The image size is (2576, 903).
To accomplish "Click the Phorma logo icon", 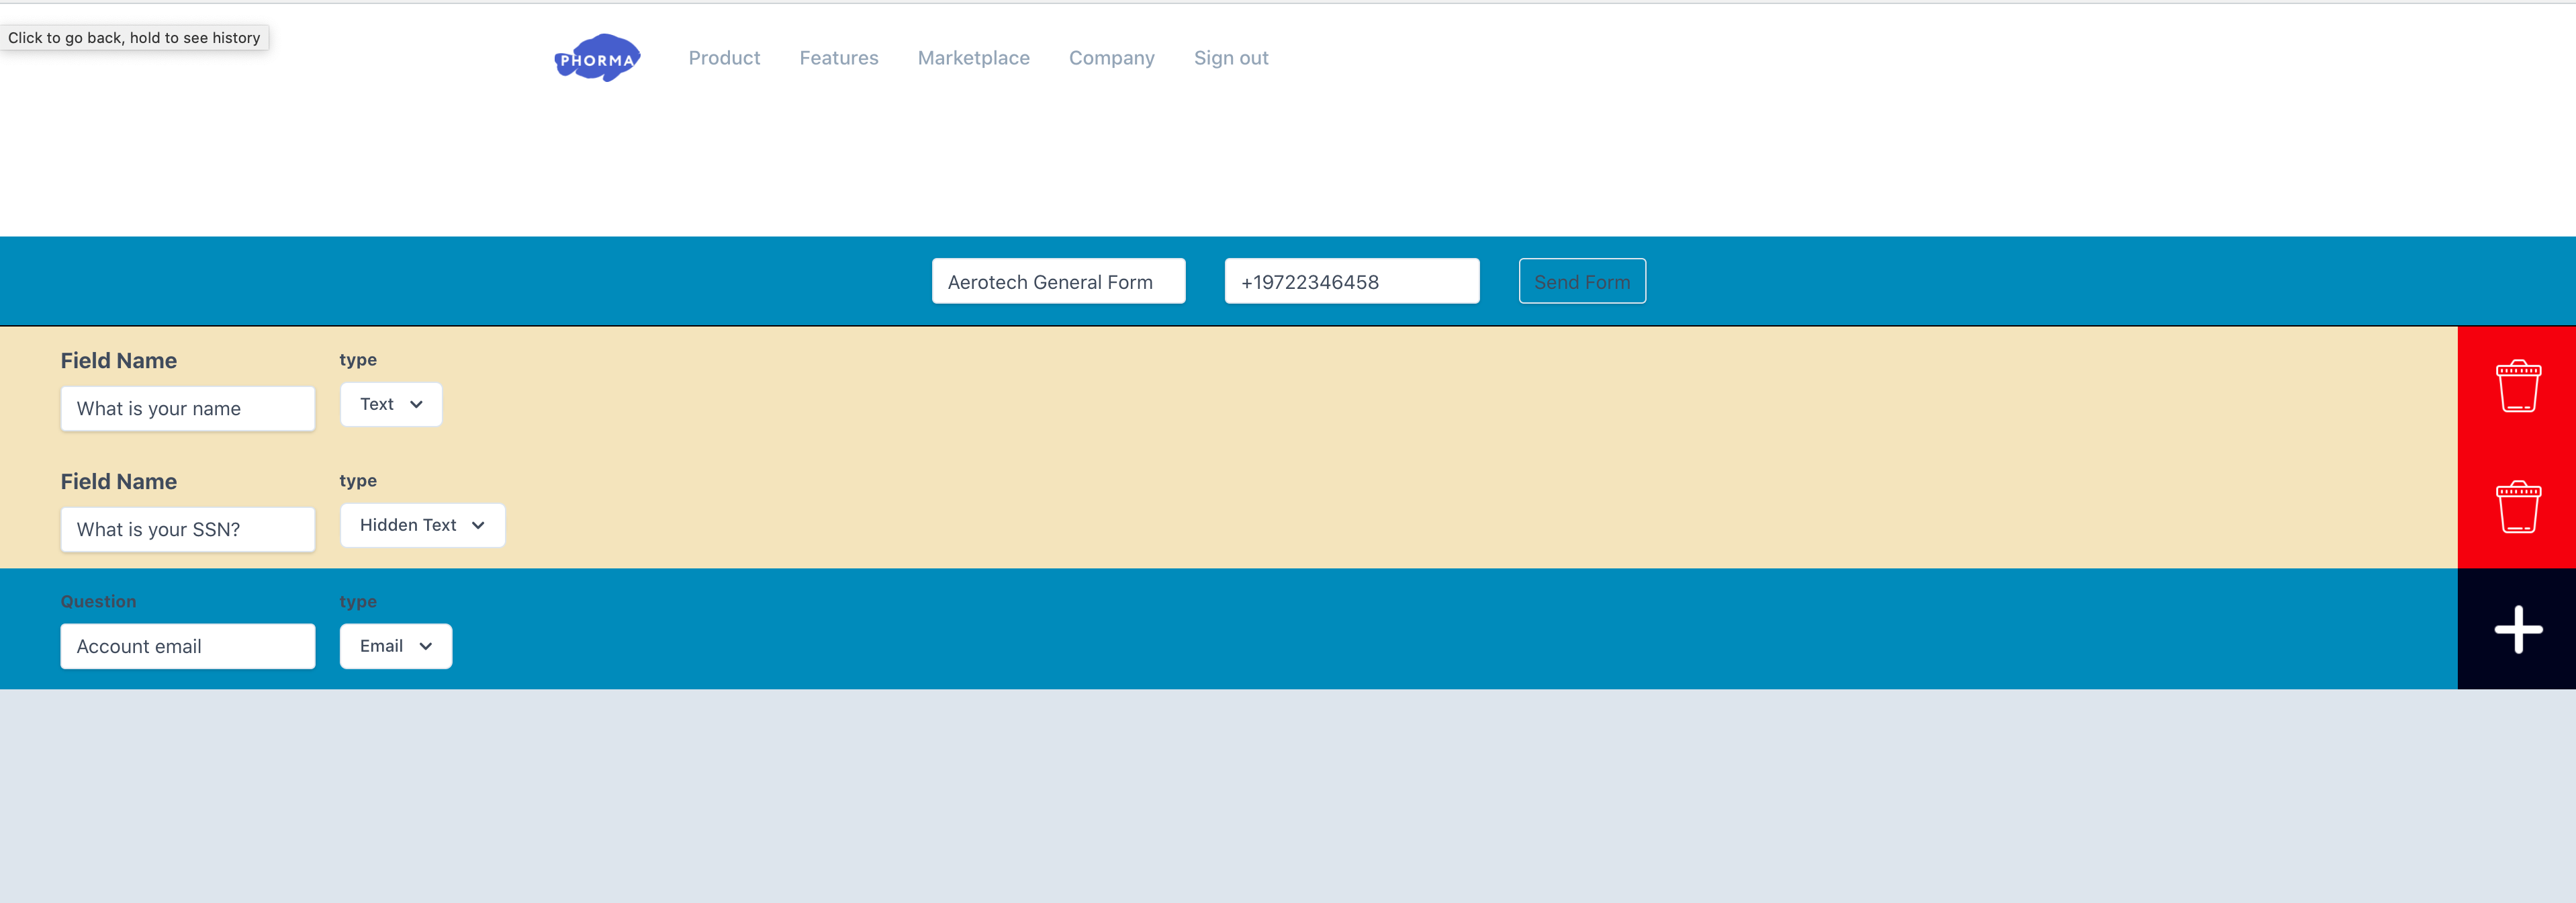I will point(597,58).
